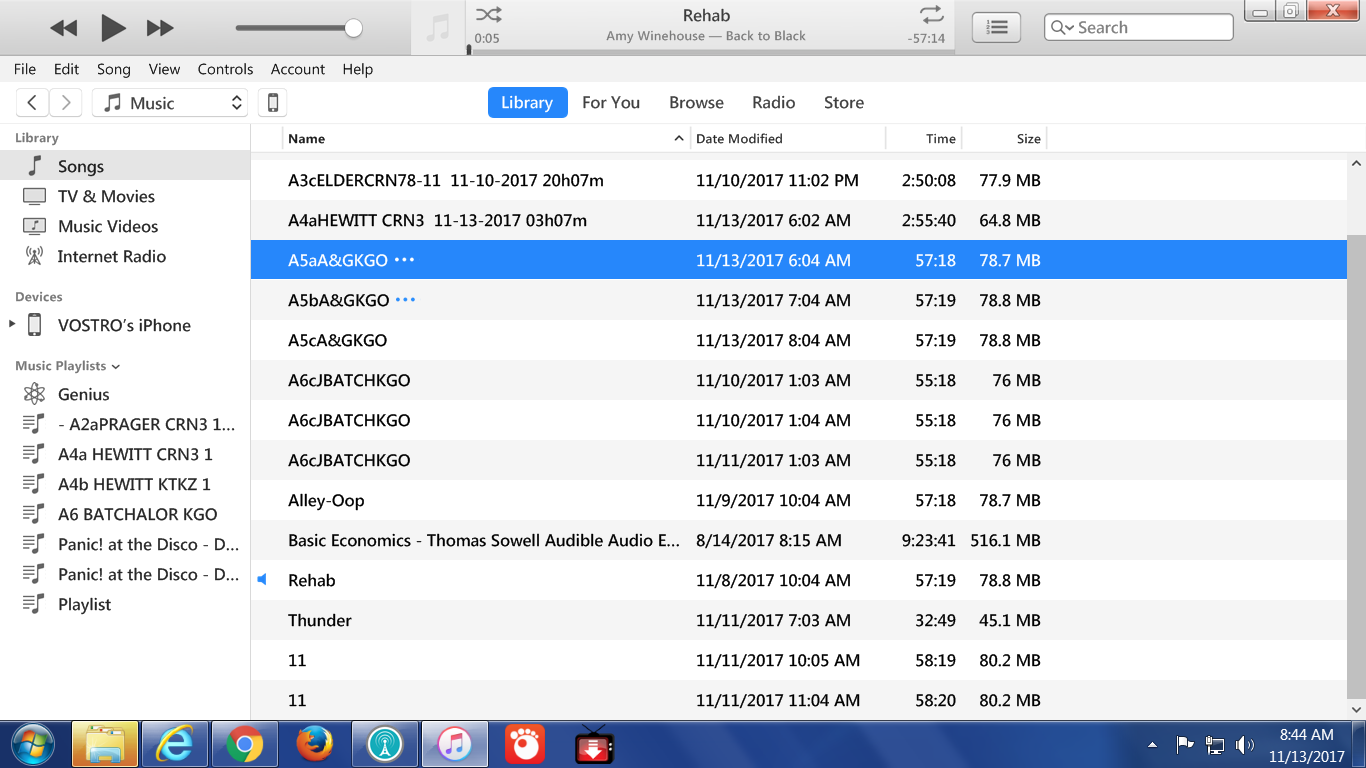
Task: Go back with the left arrow button
Action: coord(32,102)
